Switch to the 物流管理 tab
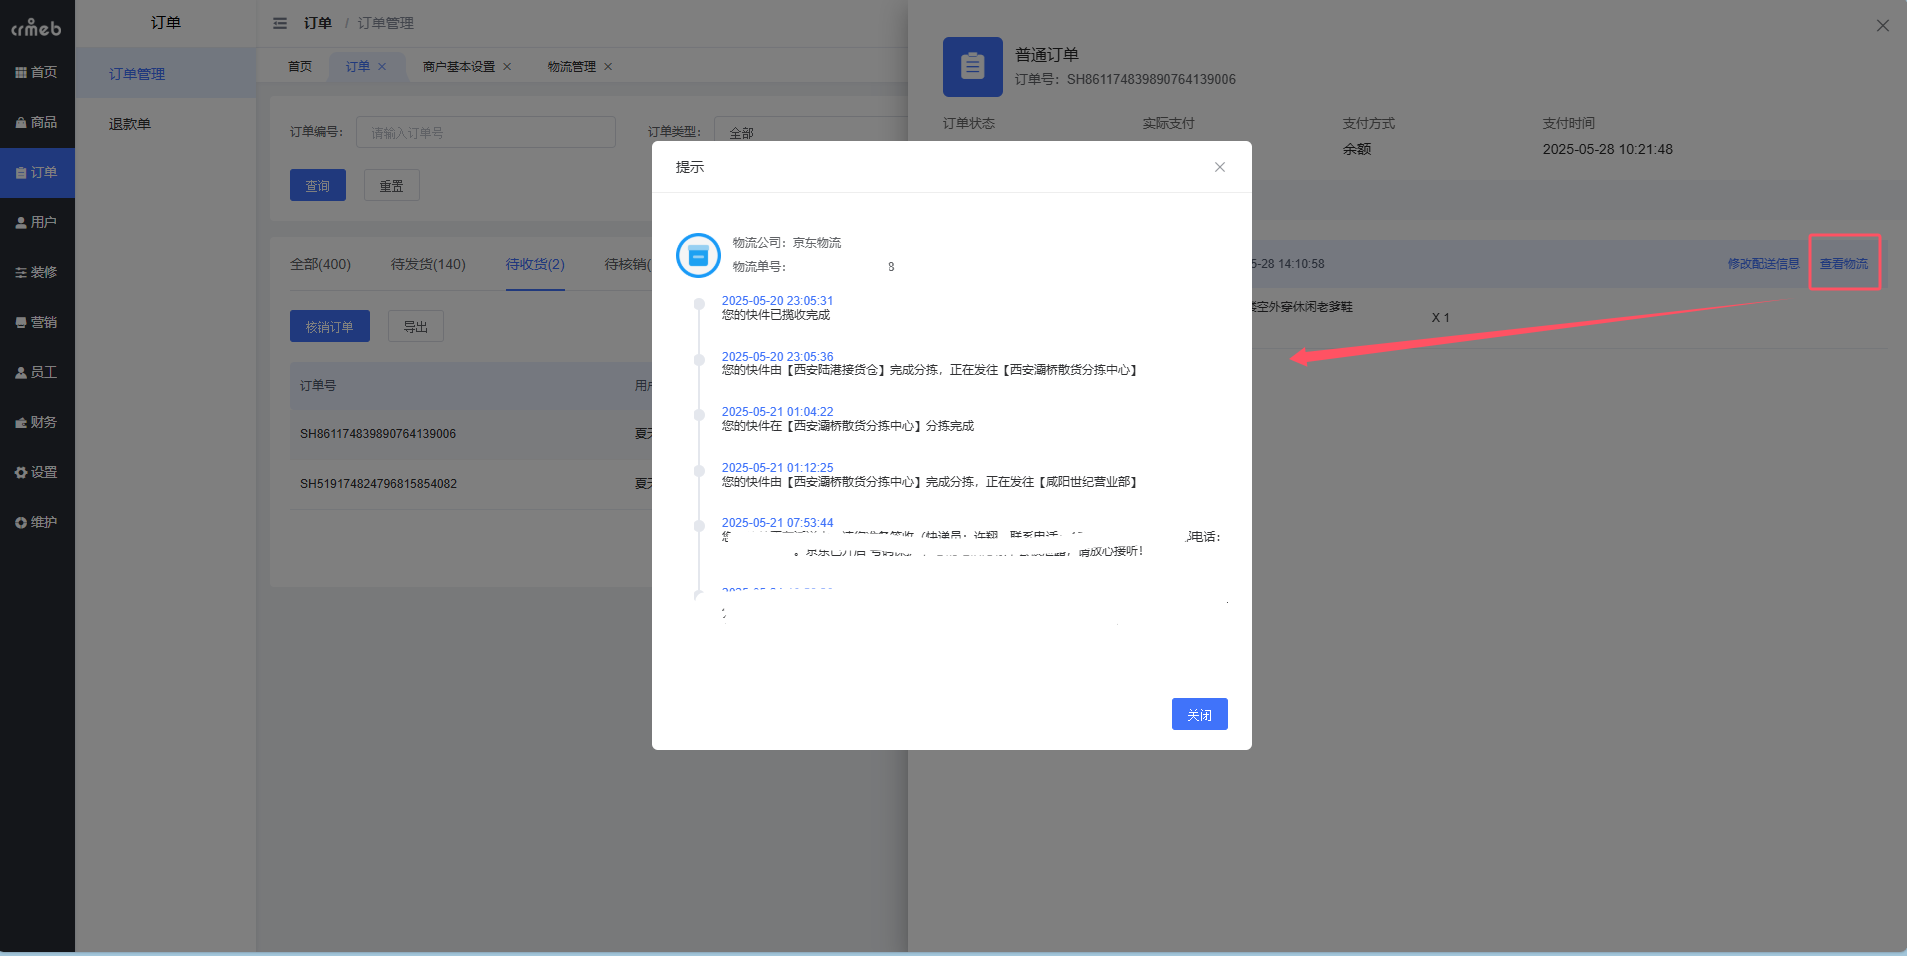The image size is (1907, 956). click(x=571, y=66)
